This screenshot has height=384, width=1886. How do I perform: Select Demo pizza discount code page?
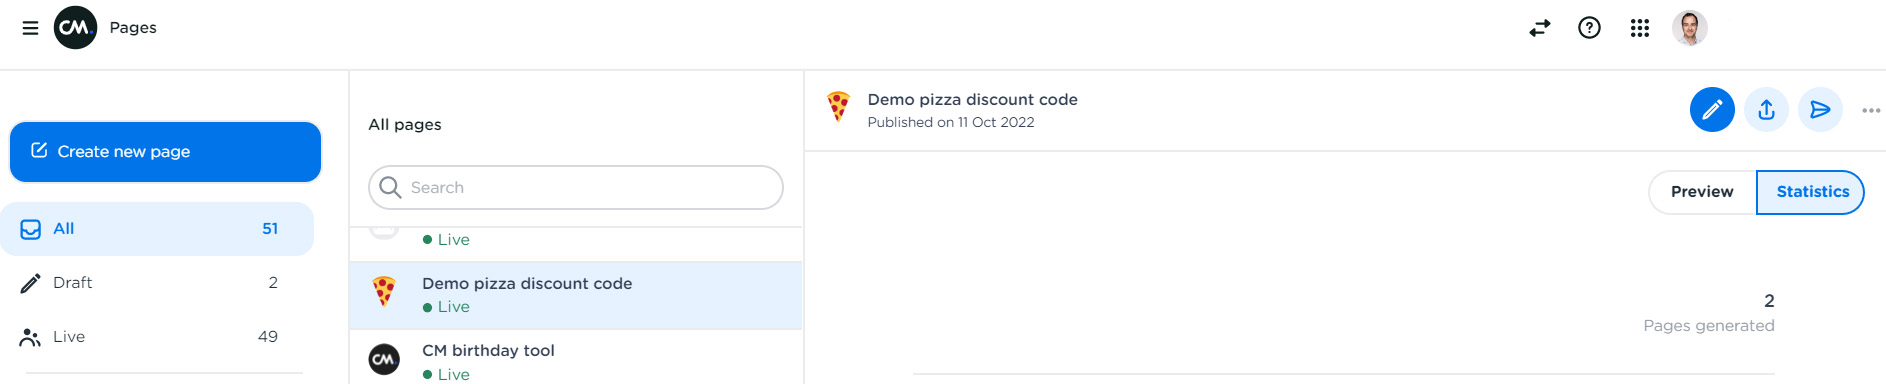pos(576,295)
